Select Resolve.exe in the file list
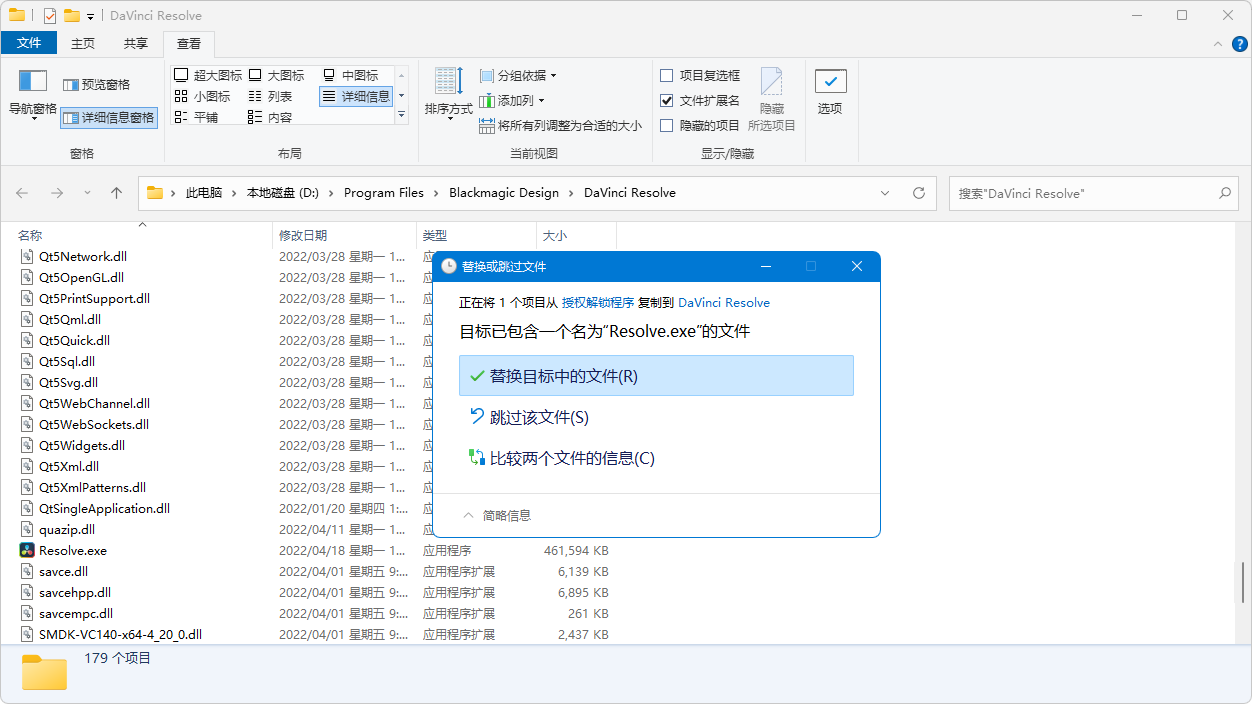The width and height of the screenshot is (1252, 704). [x=73, y=550]
